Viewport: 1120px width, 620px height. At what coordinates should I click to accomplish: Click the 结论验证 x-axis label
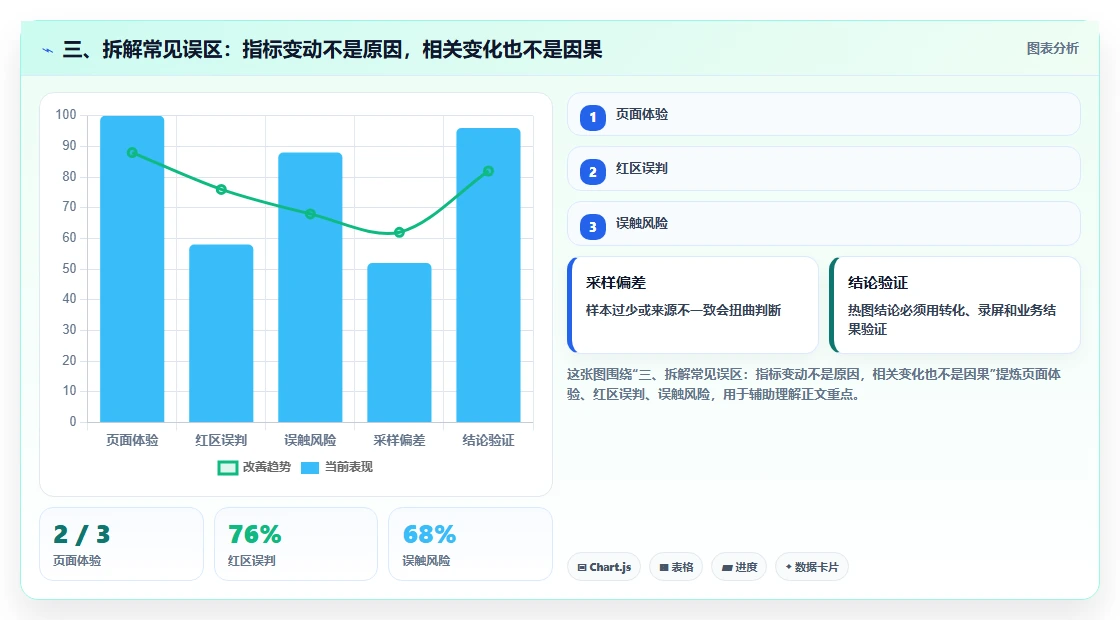(x=489, y=440)
